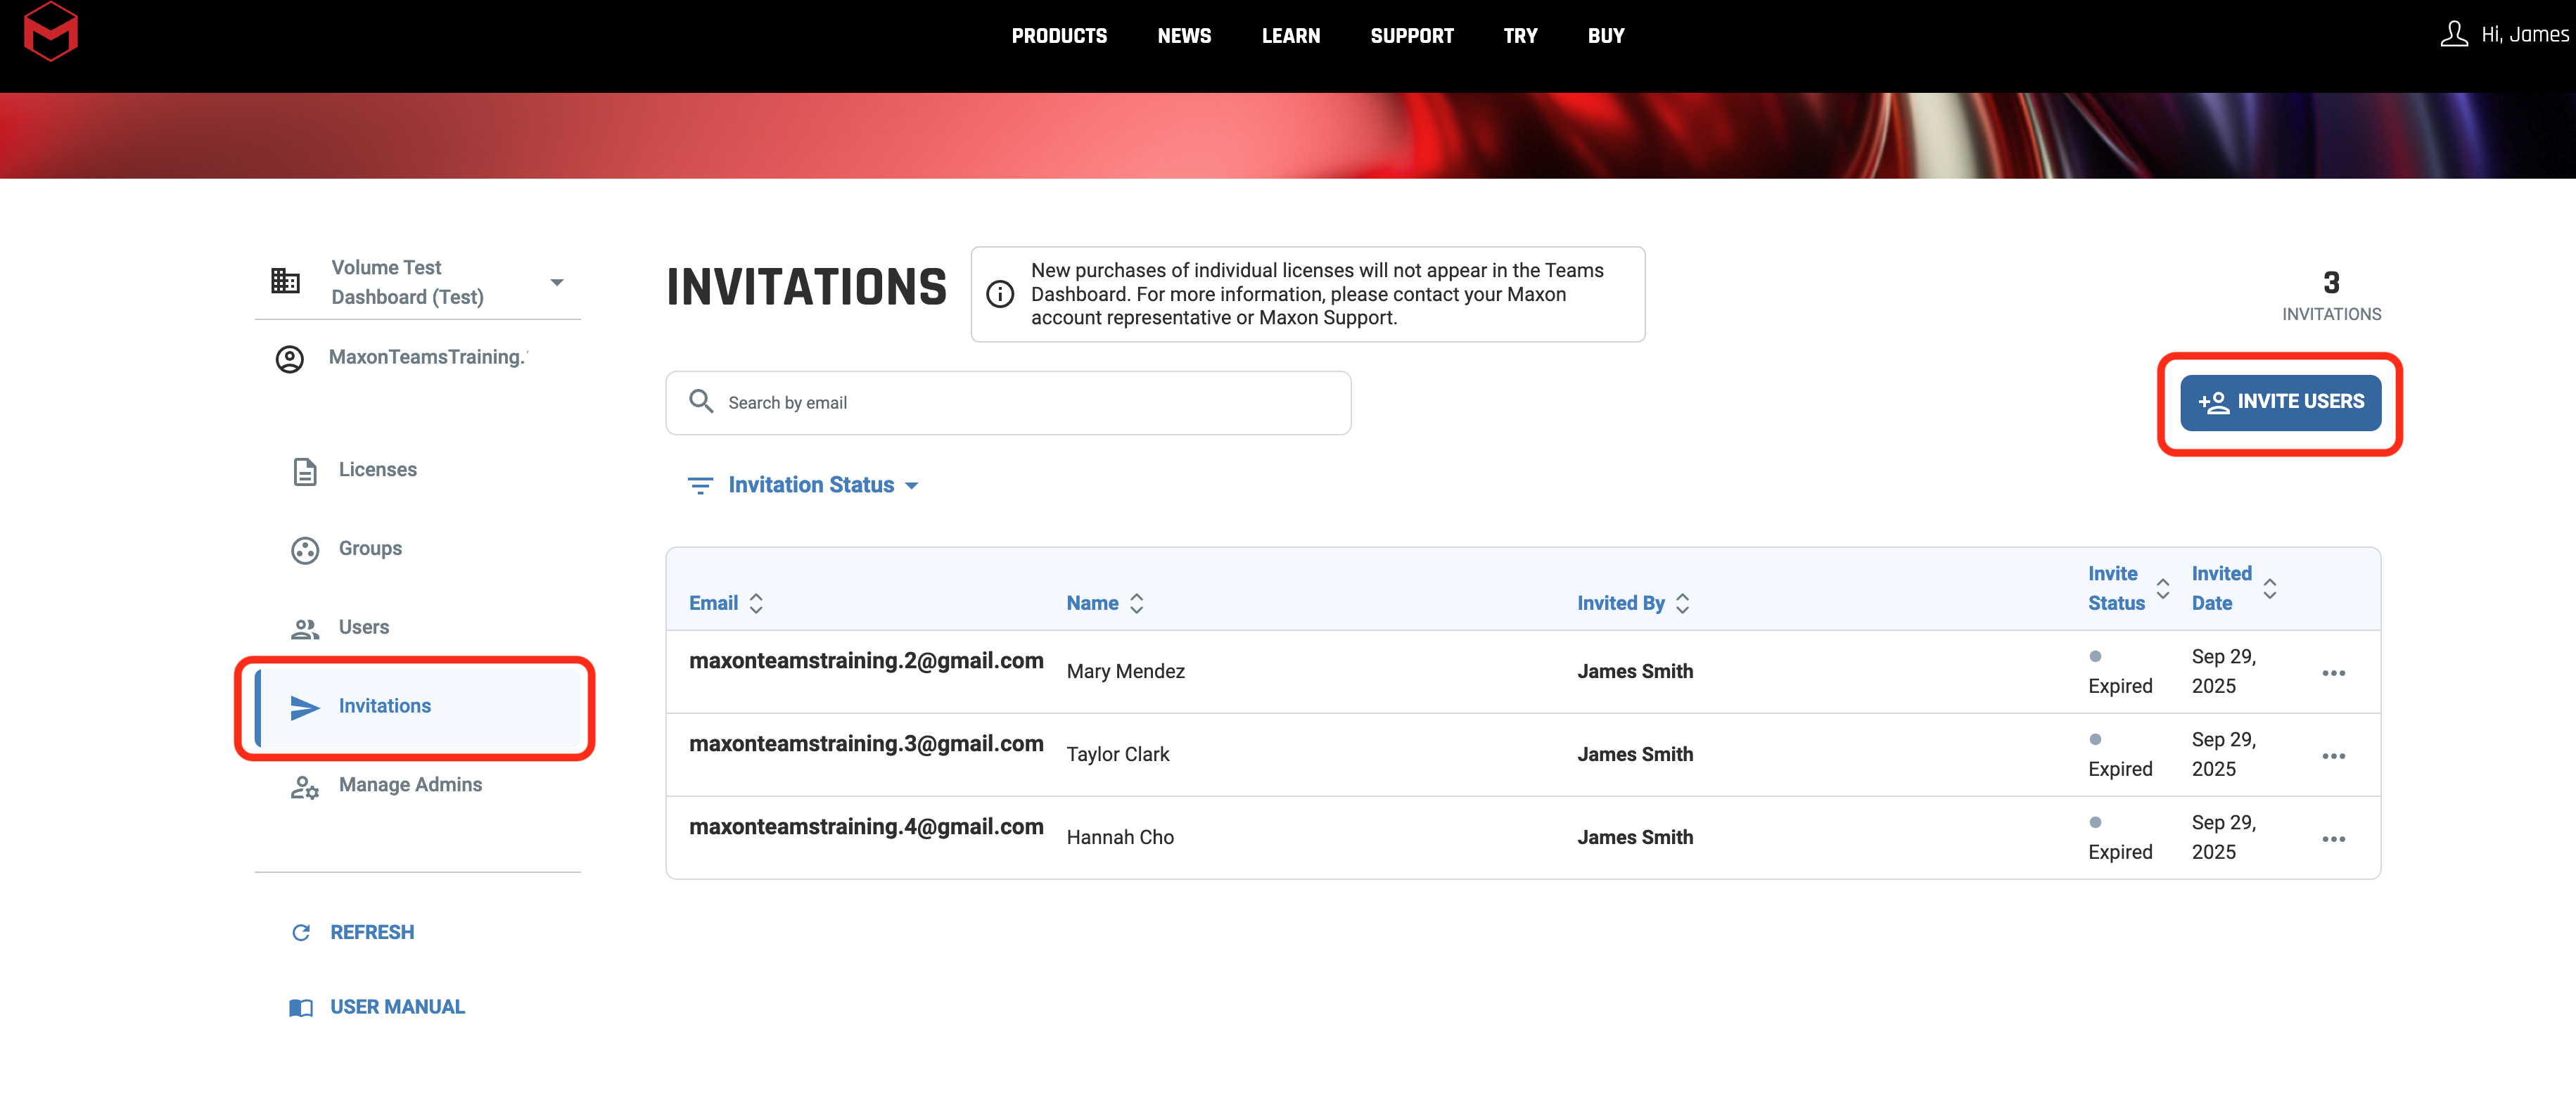Open the Learn menu
Image resolution: width=2576 pixels, height=1117 pixels.
coord(1291,36)
